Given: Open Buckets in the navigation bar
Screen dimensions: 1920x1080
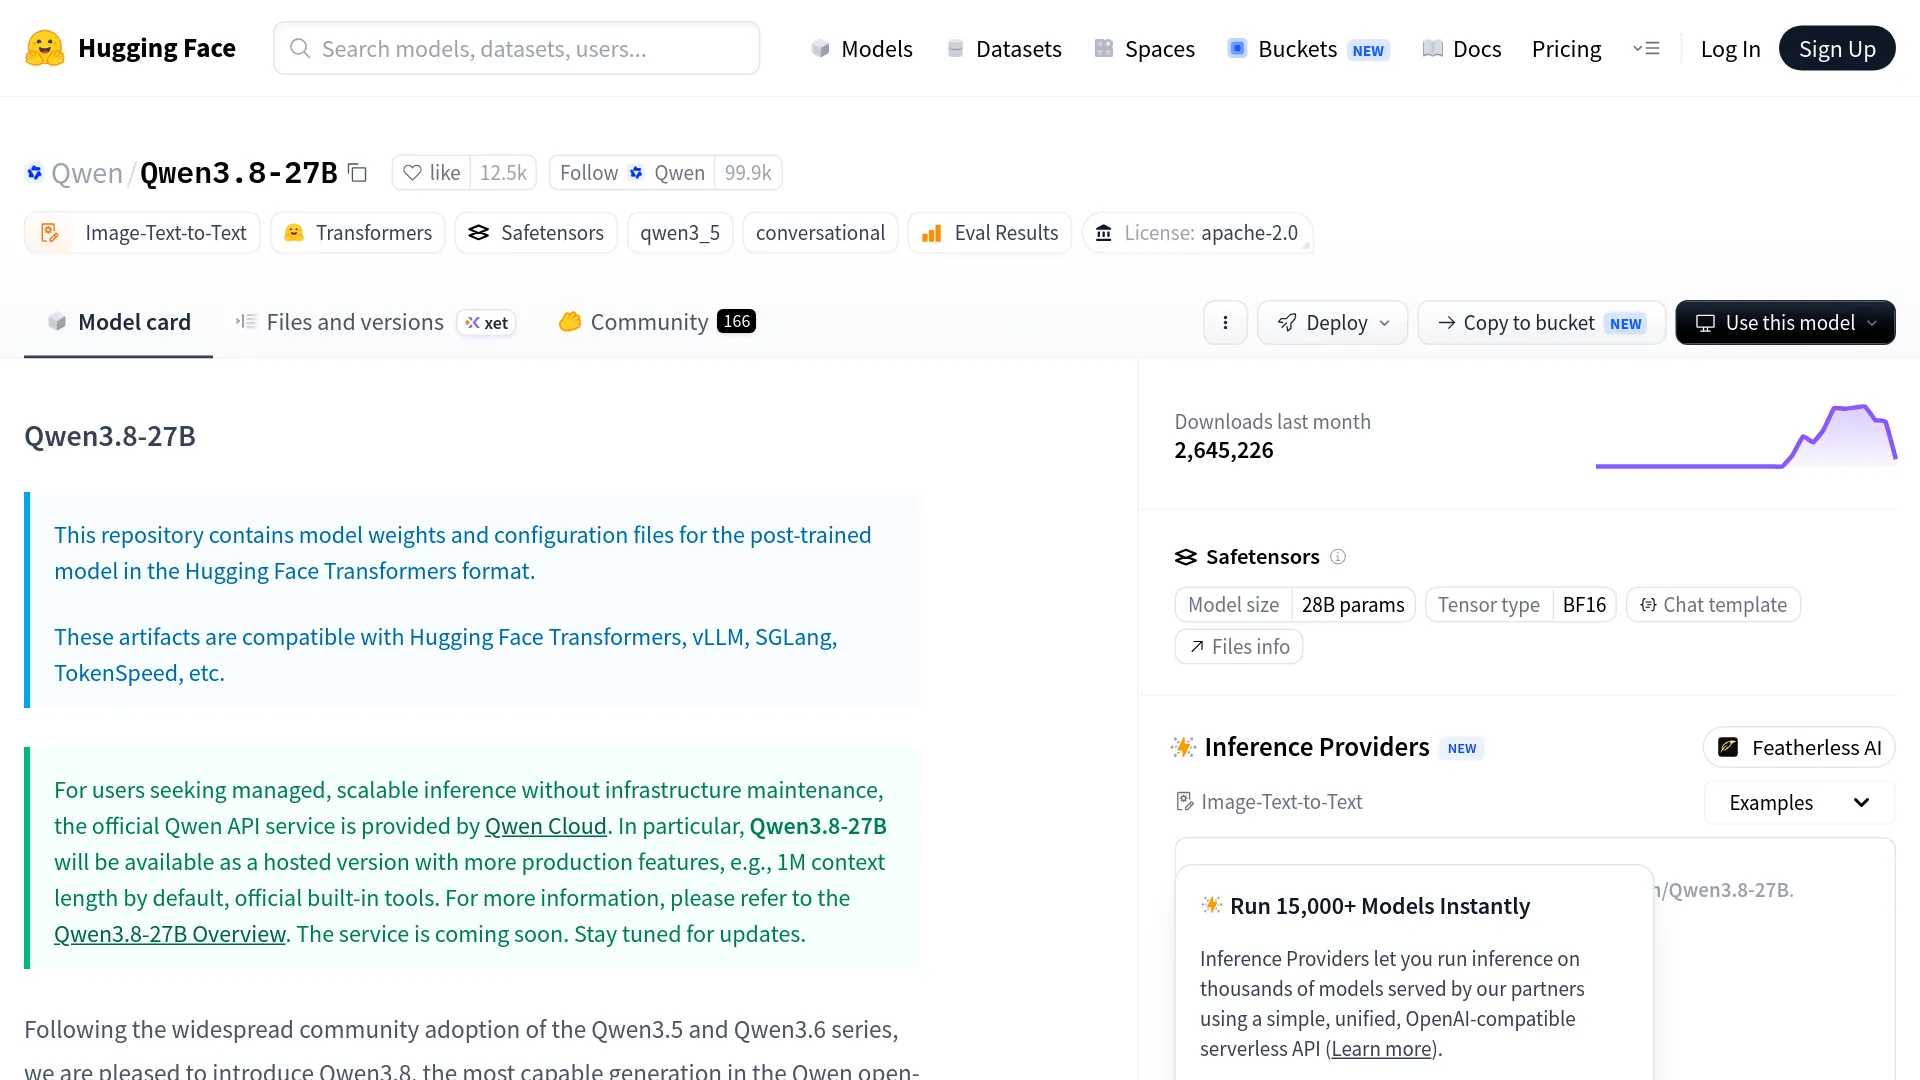Looking at the screenshot, I should coord(1308,48).
